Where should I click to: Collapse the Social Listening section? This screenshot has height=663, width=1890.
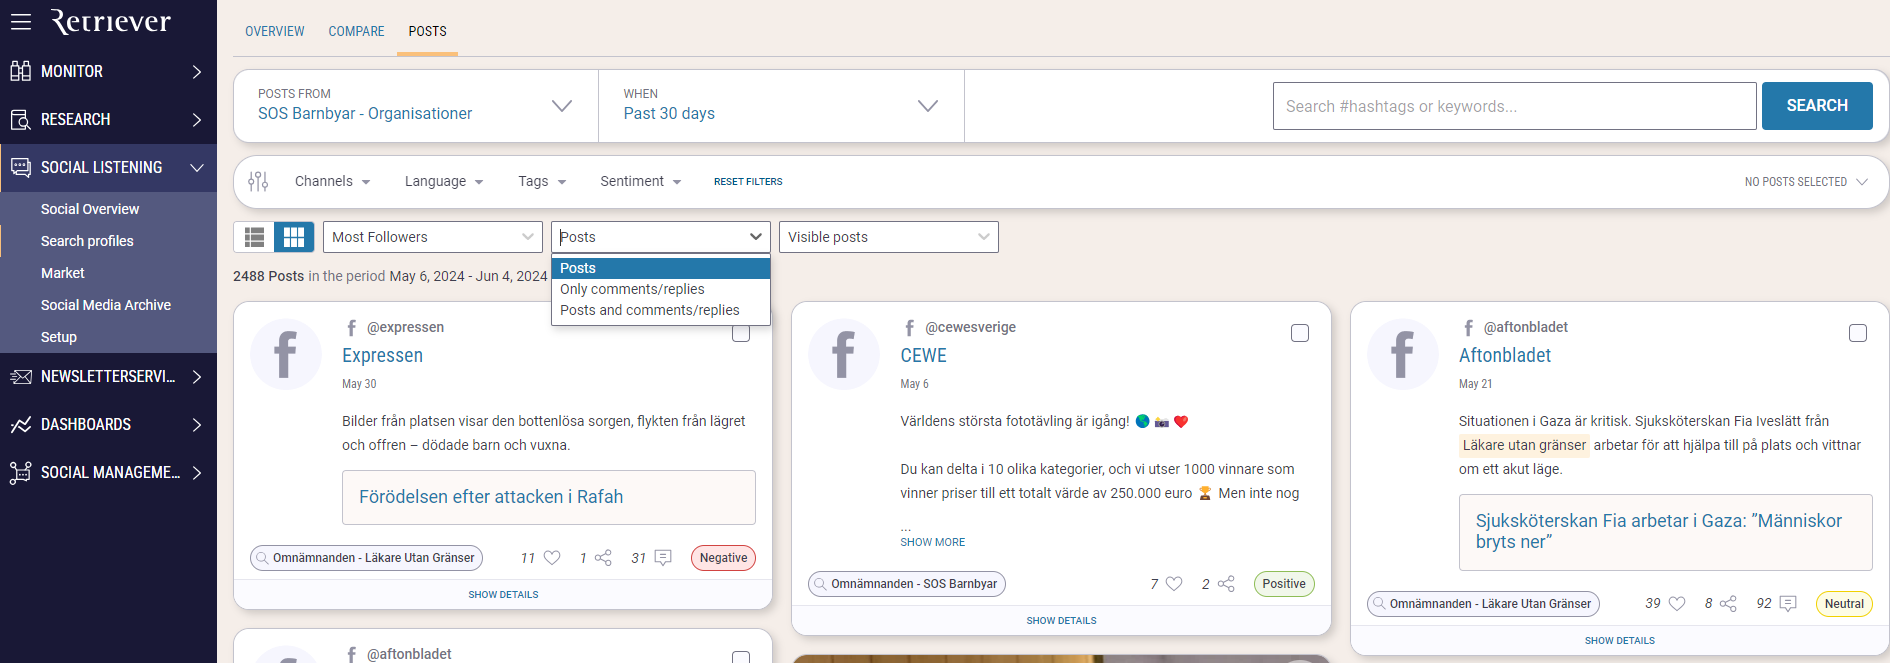click(197, 168)
